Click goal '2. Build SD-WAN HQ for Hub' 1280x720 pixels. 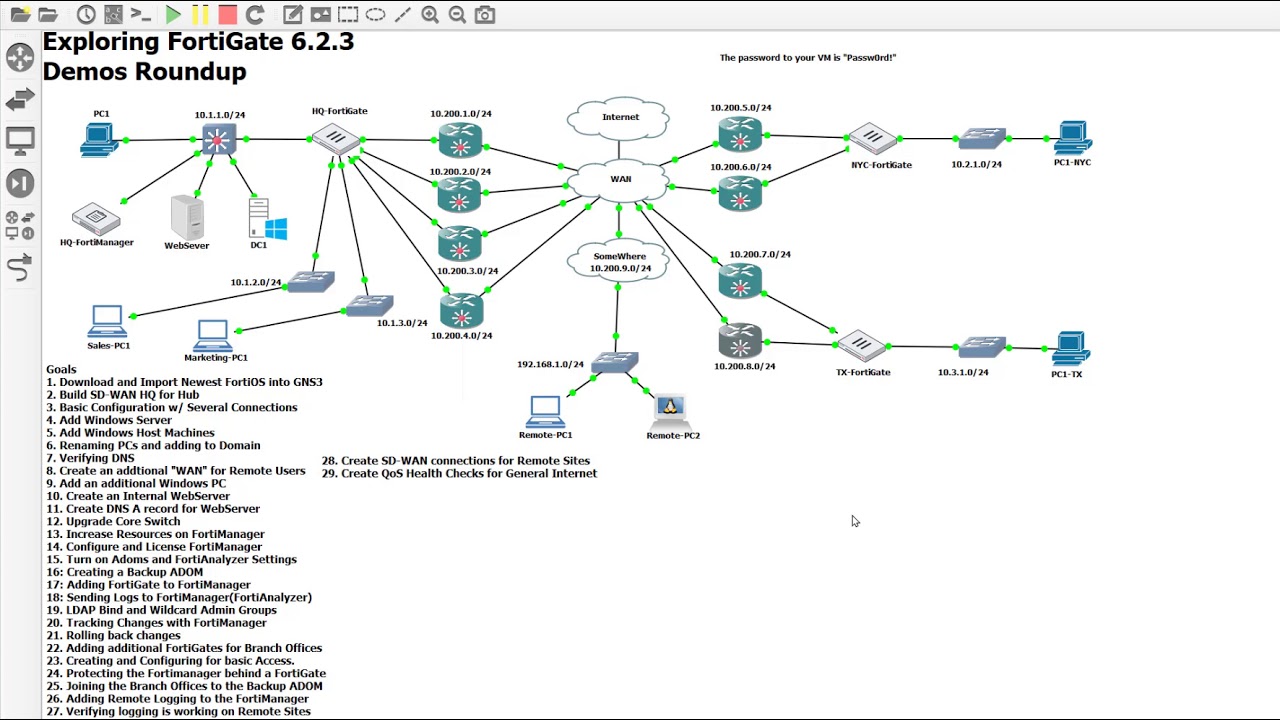click(x=122, y=395)
